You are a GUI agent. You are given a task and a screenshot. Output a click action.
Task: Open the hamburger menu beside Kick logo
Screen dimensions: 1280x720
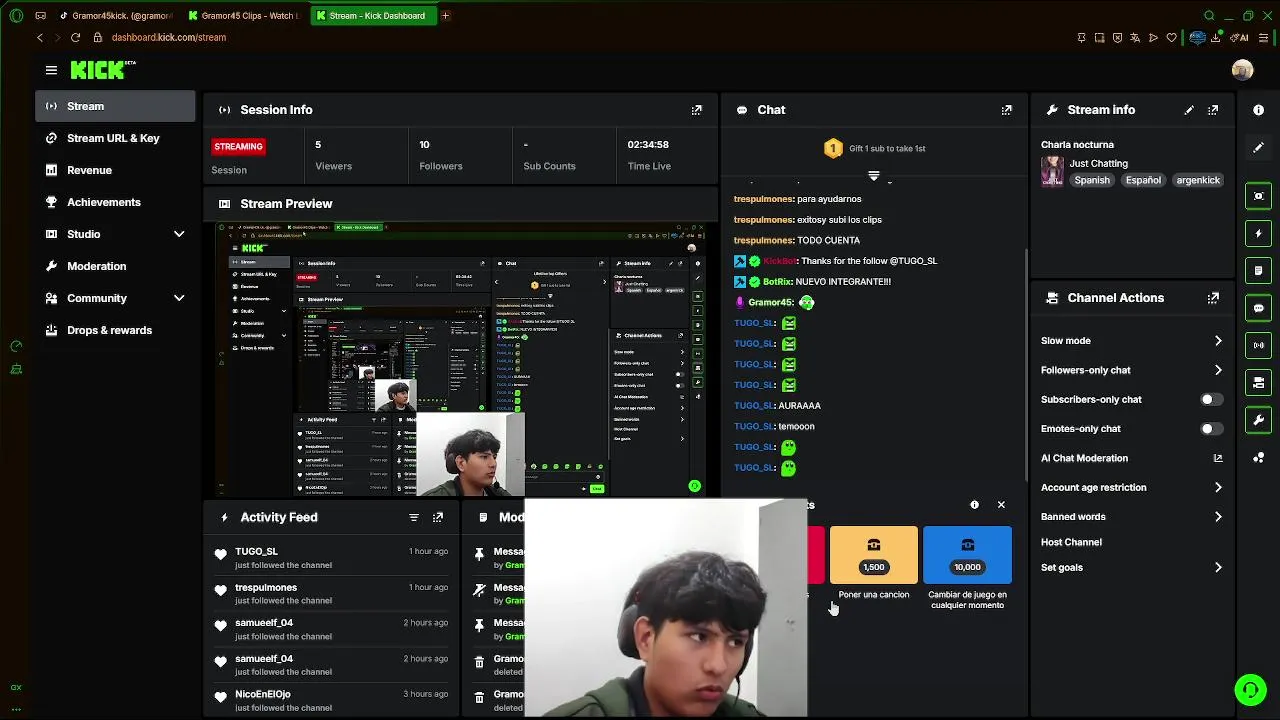click(x=51, y=70)
